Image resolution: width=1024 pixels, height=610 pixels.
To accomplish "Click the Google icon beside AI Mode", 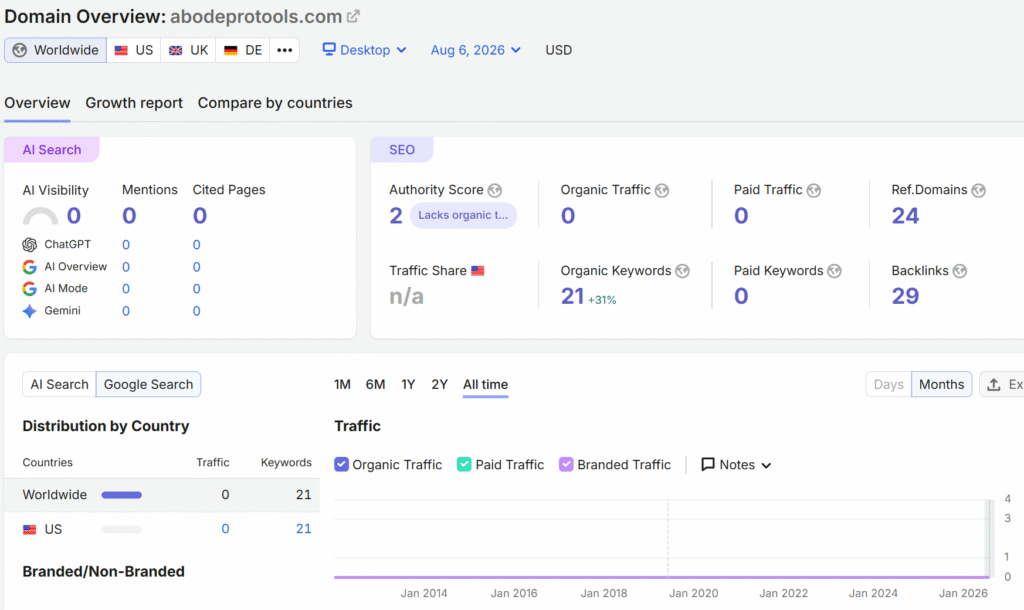I will pyautogui.click(x=29, y=289).
